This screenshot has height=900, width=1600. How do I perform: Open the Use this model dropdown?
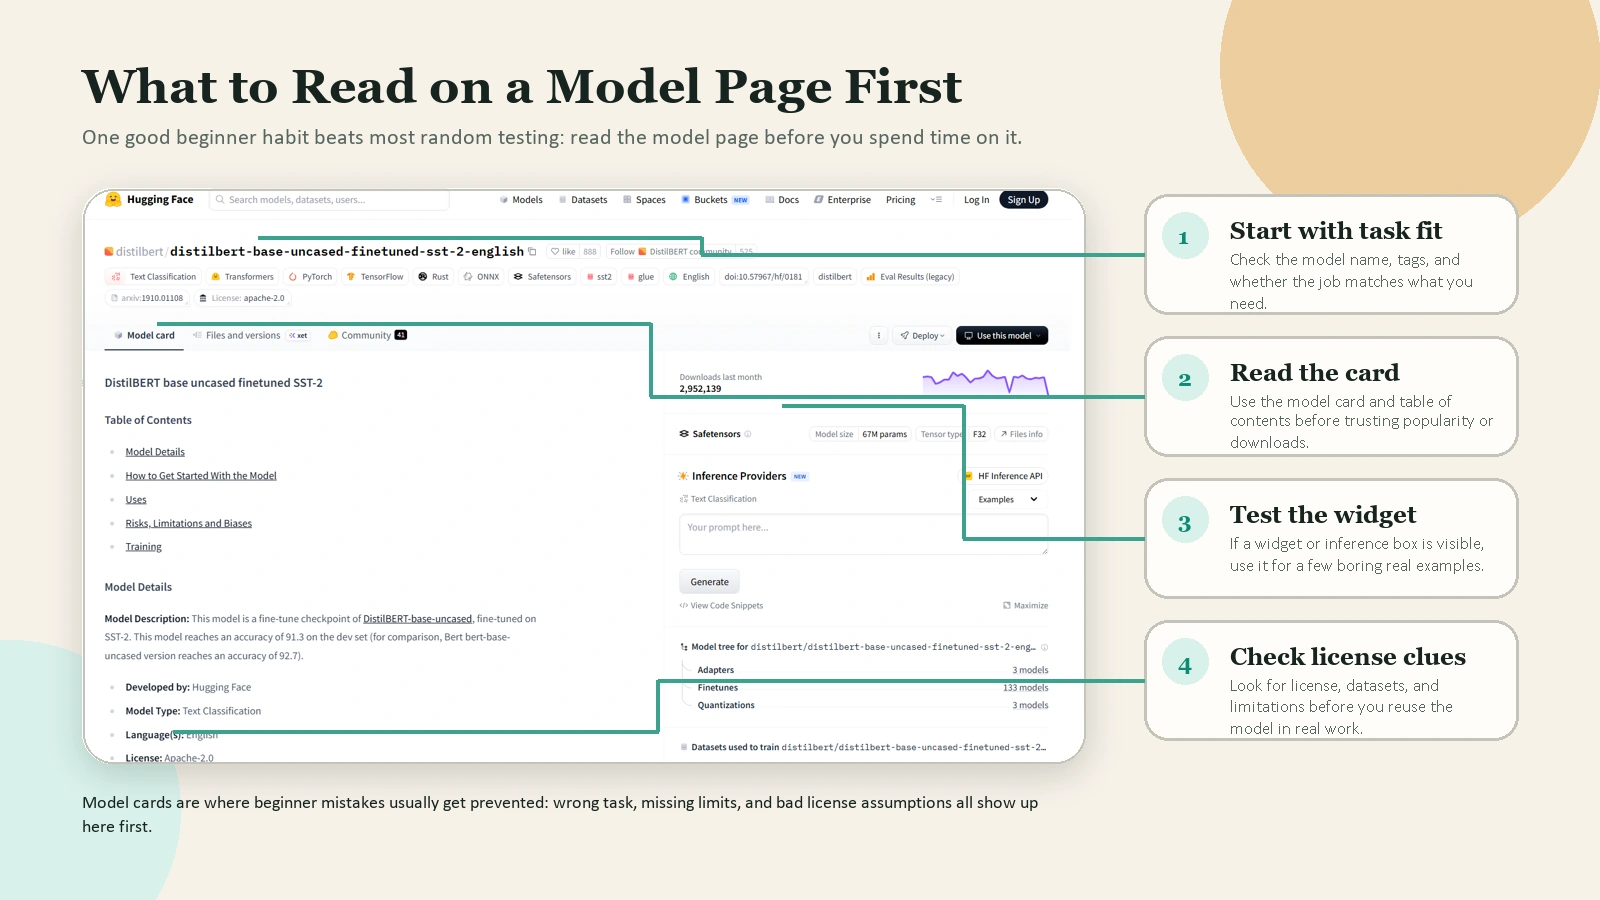tap(1002, 336)
